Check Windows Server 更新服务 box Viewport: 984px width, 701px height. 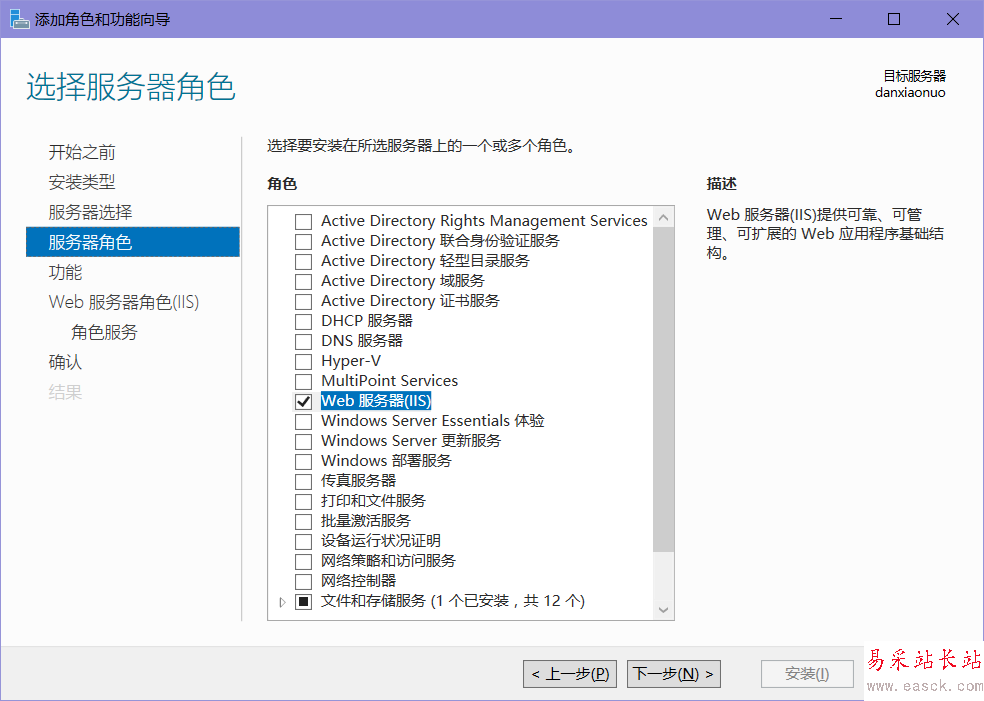point(303,442)
